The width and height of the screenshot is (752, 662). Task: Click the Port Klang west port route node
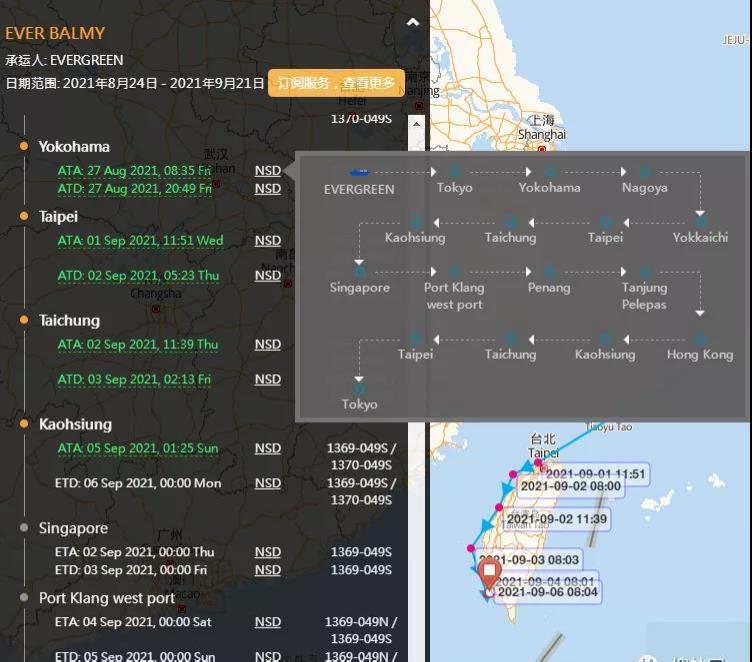click(x=455, y=272)
